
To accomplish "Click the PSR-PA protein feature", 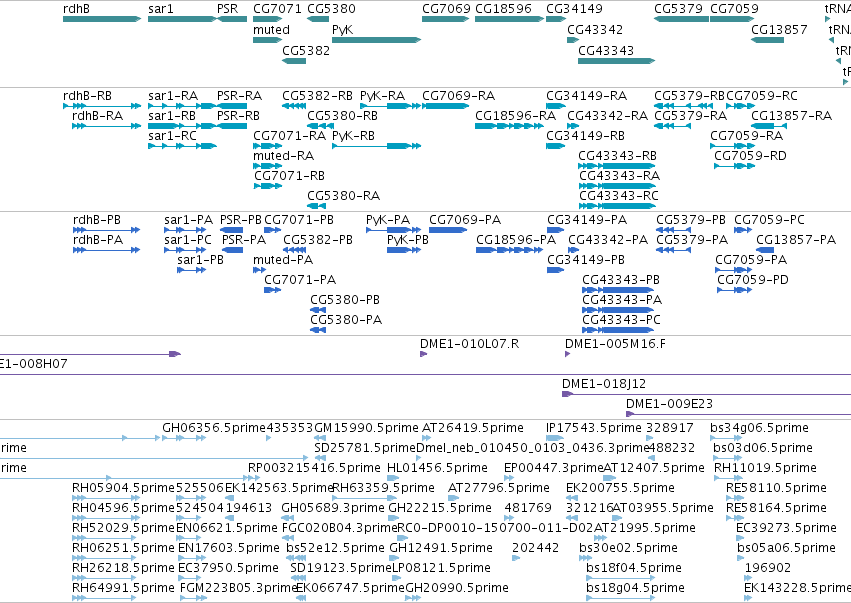I will coord(233,250).
